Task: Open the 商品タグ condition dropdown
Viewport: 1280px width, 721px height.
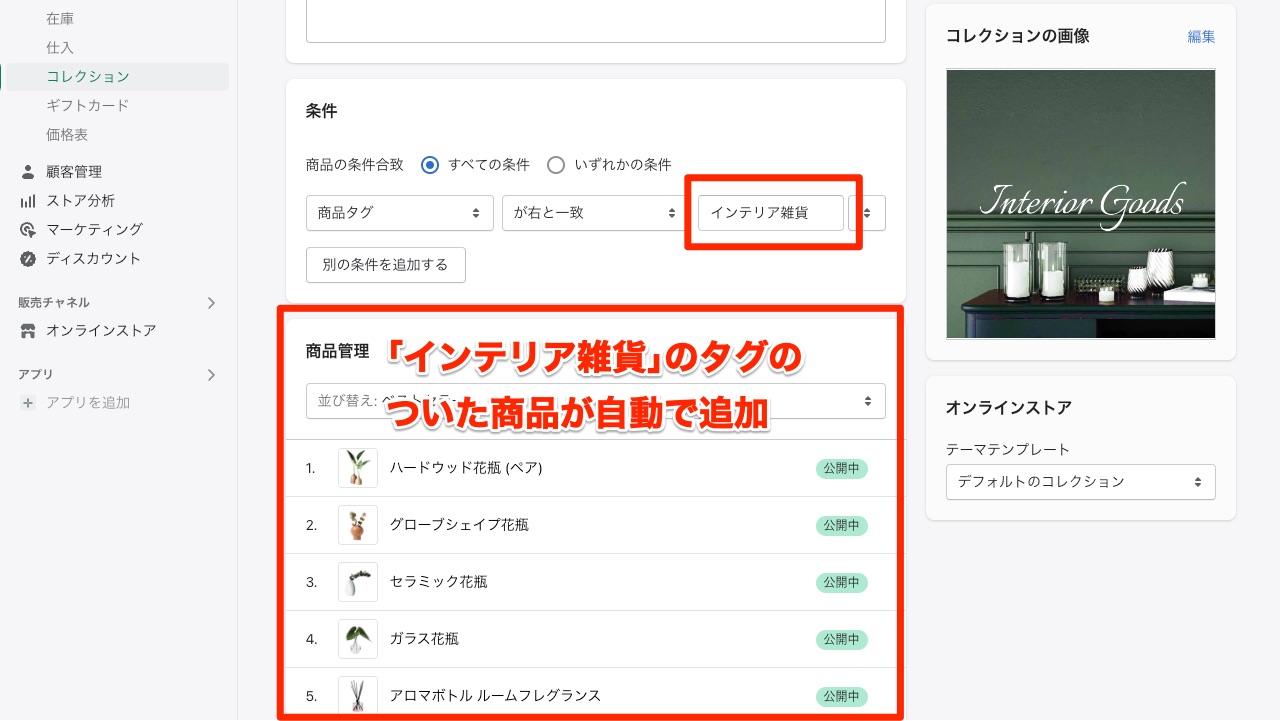Action: click(400, 213)
